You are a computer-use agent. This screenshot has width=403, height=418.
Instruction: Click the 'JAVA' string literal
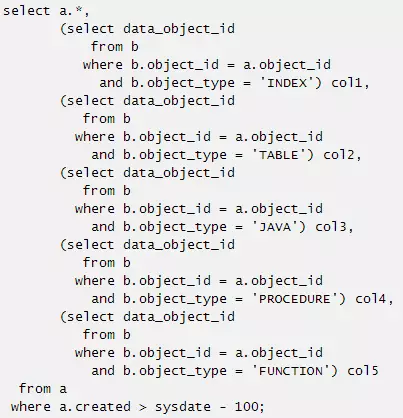(x=275, y=227)
